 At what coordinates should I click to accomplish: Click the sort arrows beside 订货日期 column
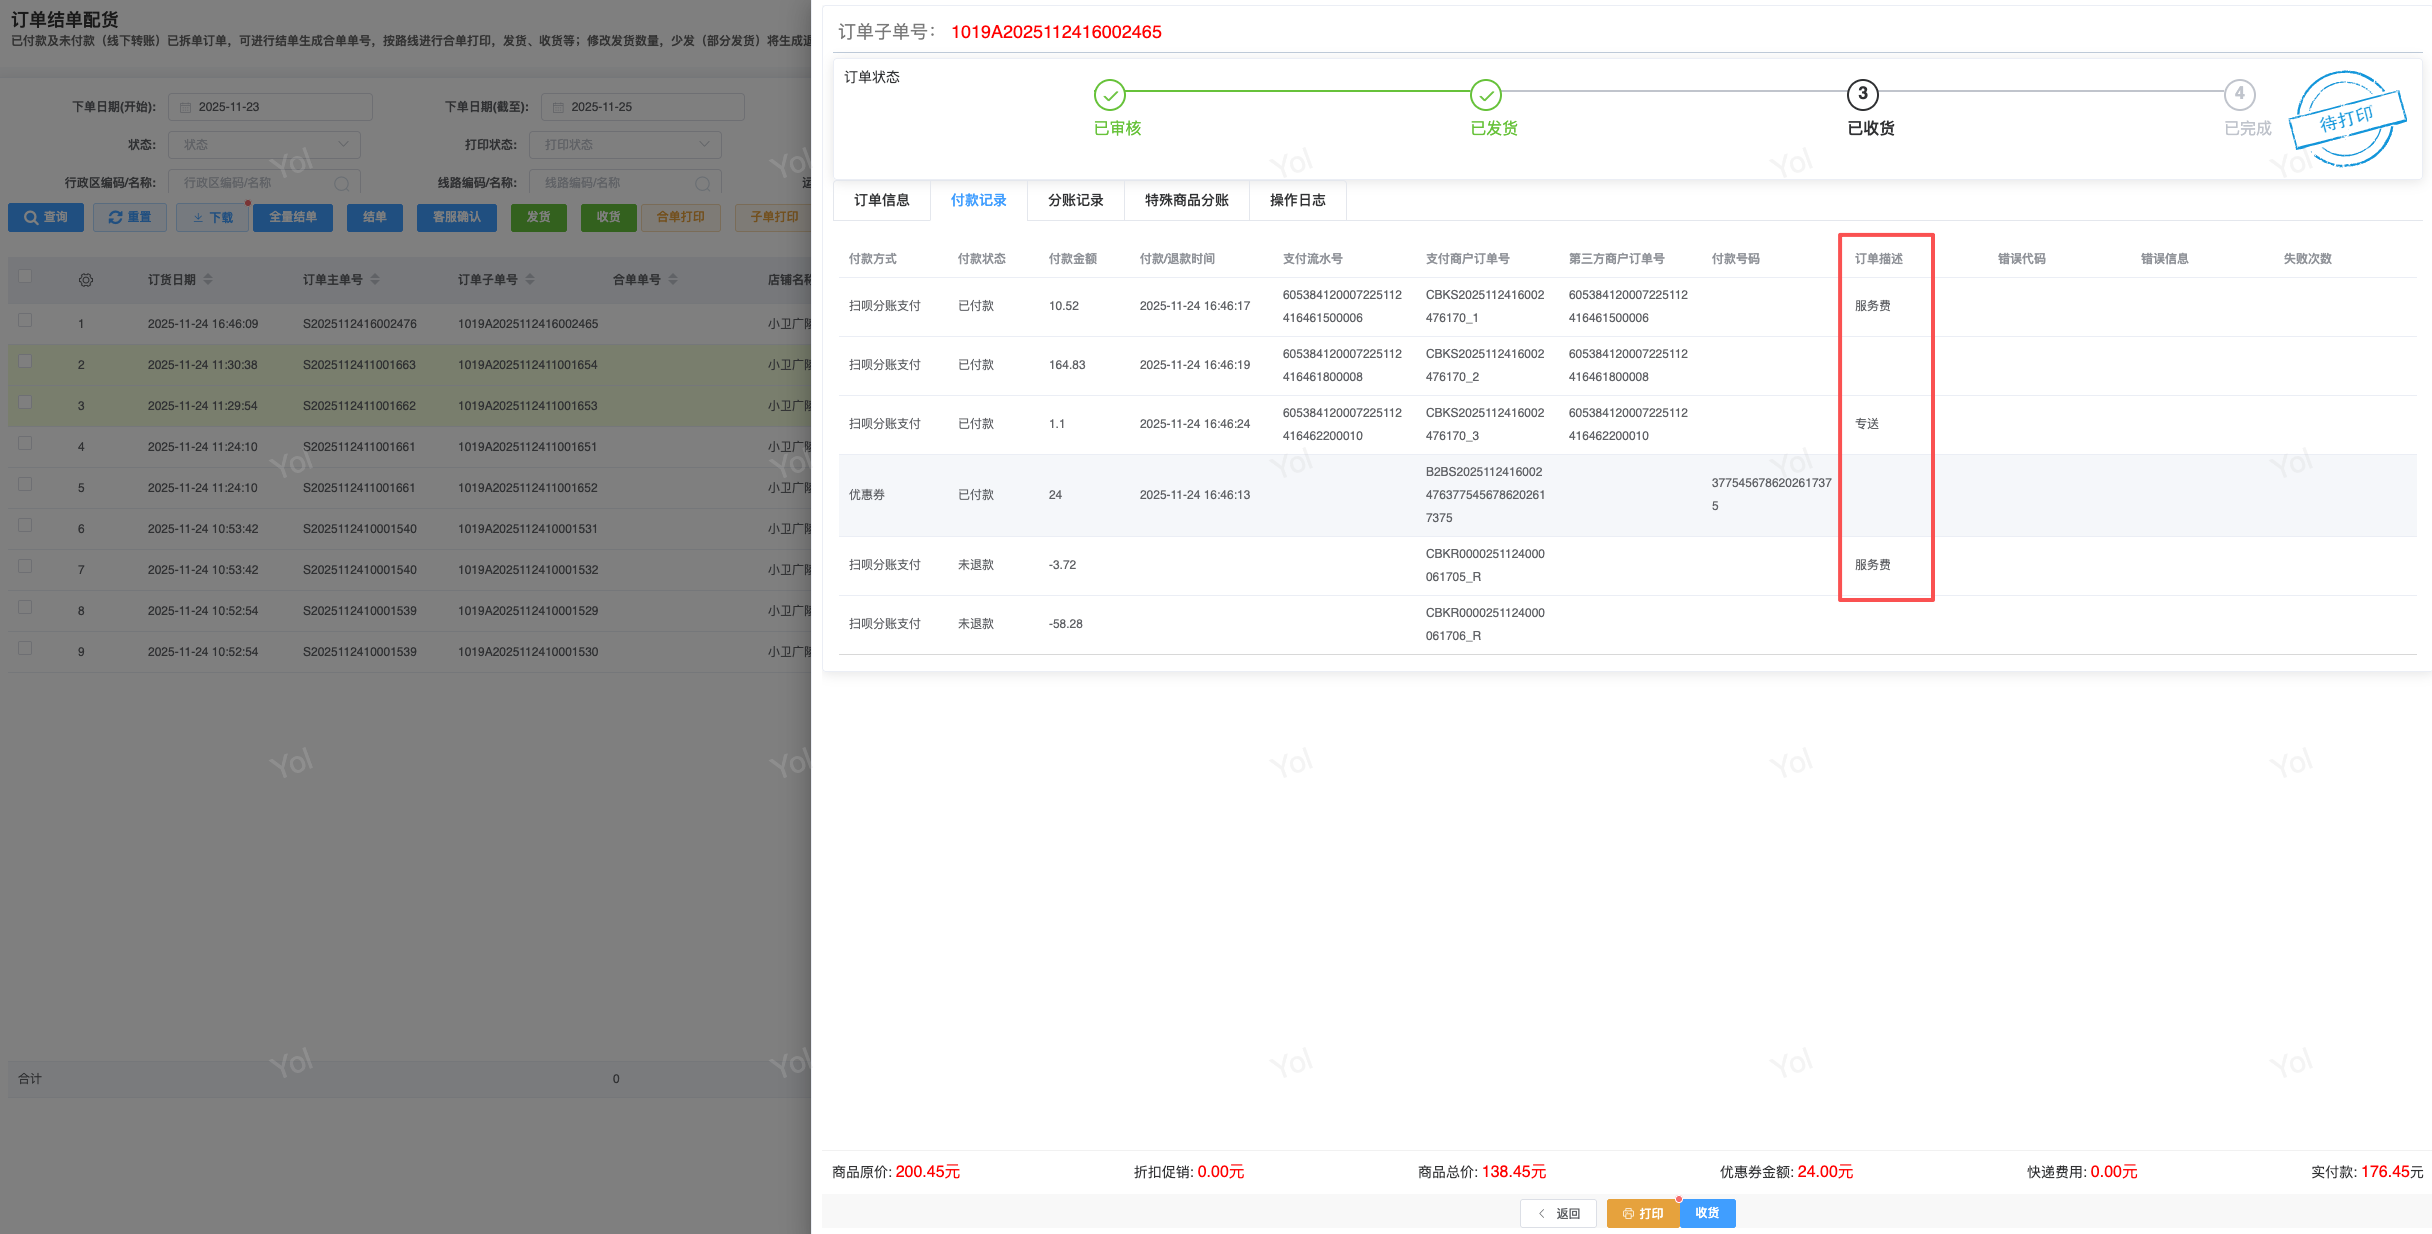tap(208, 280)
